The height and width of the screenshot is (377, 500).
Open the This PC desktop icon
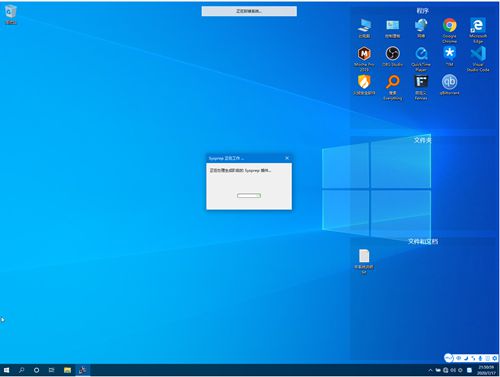[364, 28]
